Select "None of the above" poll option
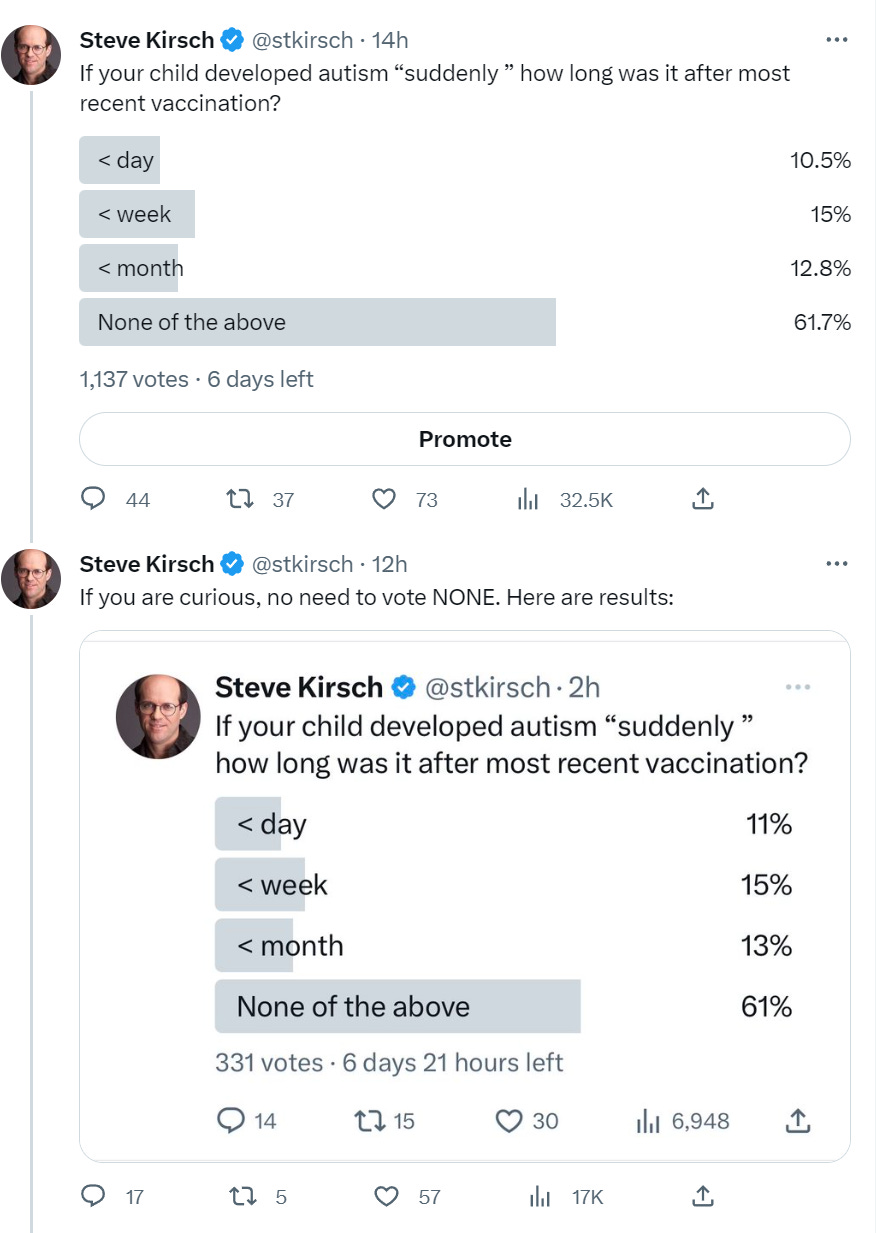This screenshot has width=878, height=1233. pos(315,322)
